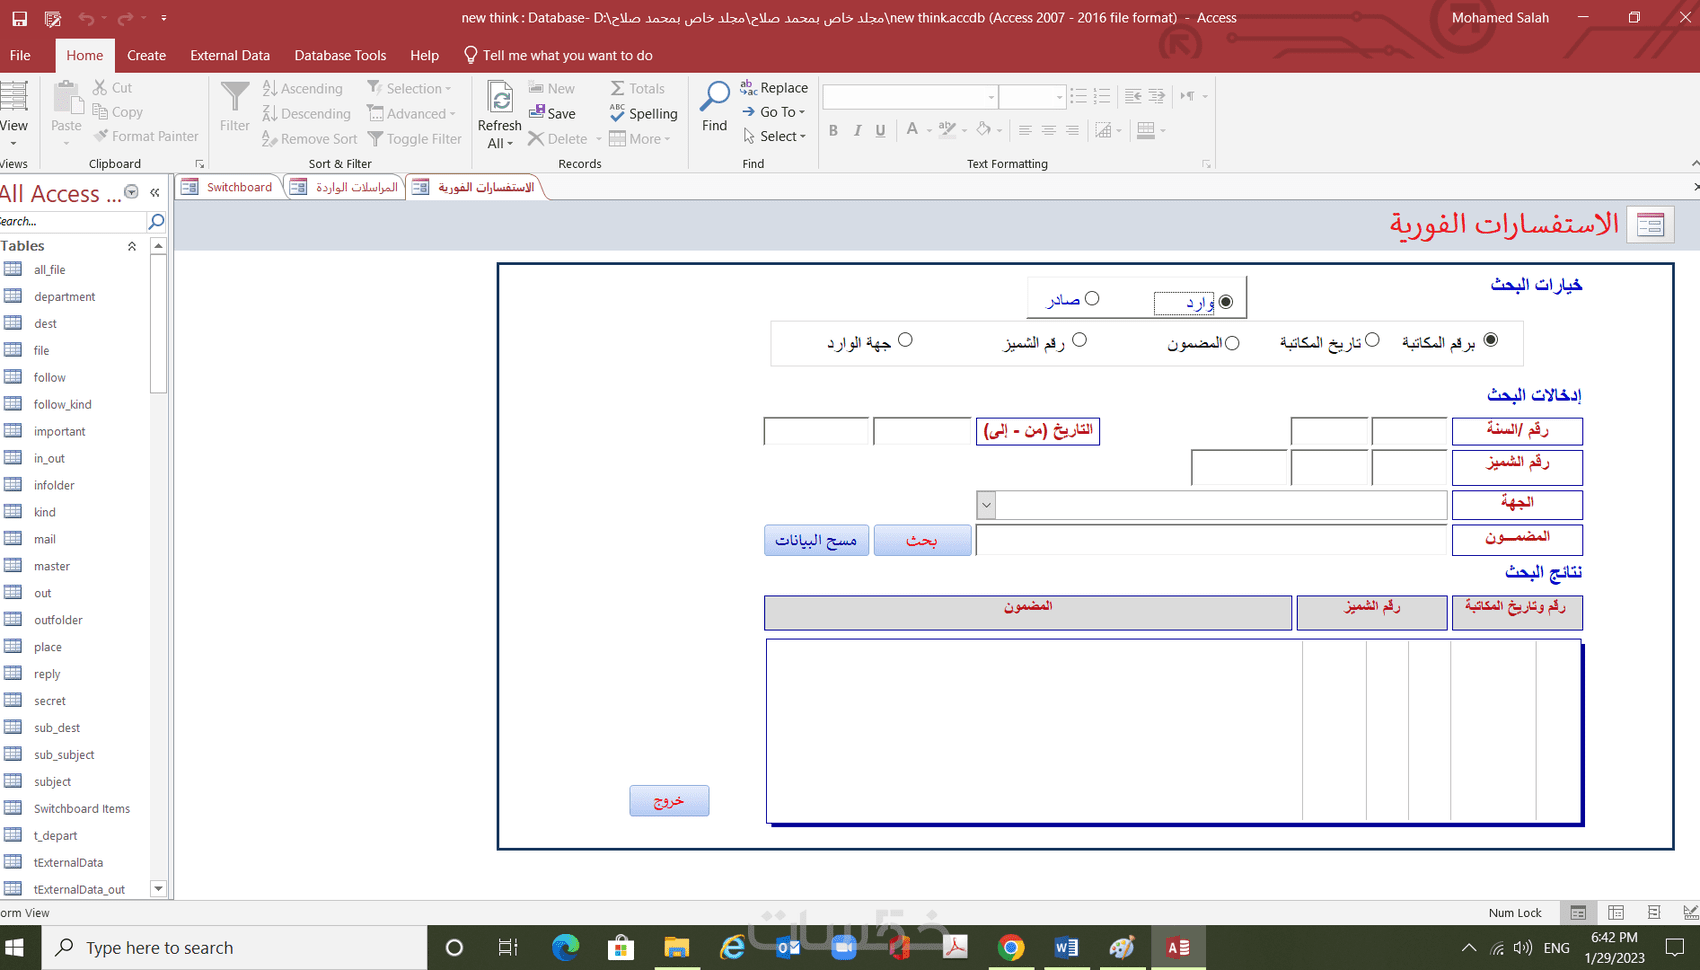
Task: Click the font color button
Action: (912, 130)
